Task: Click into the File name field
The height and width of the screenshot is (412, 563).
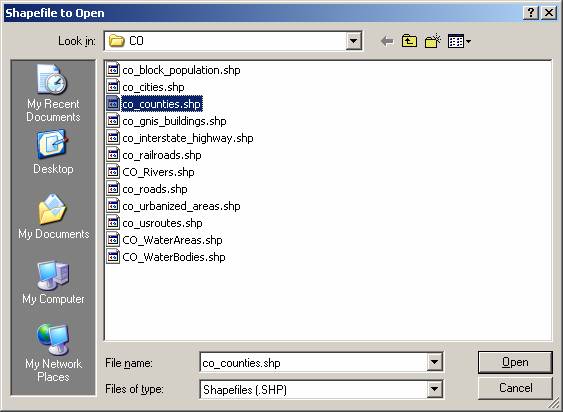Action: point(313,362)
